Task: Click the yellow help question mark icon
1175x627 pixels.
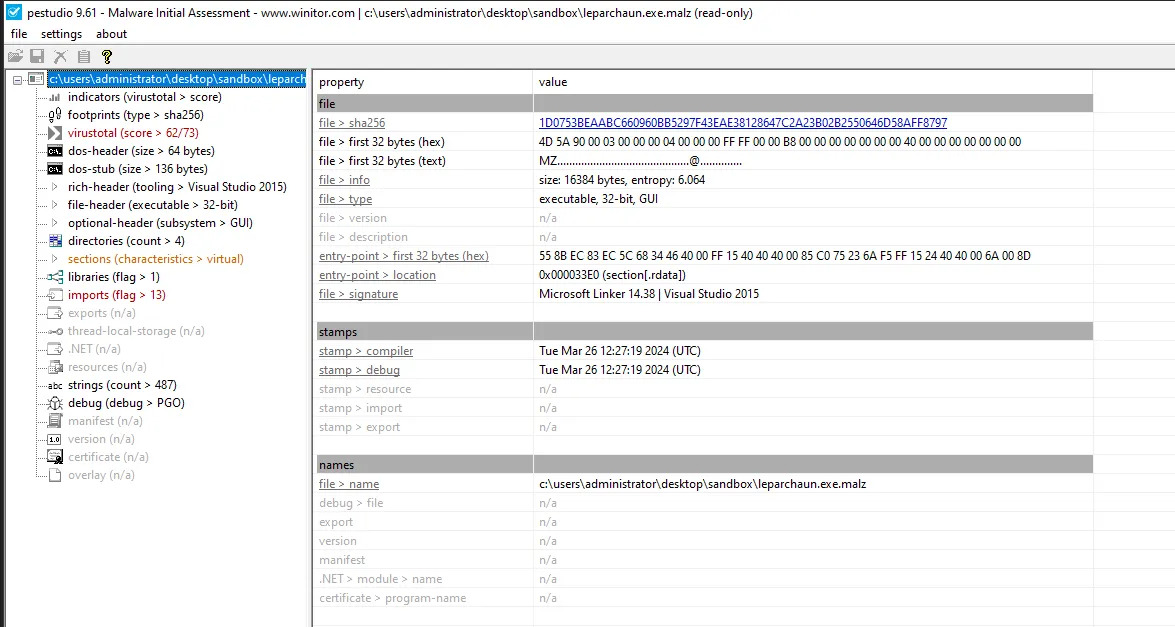Action: (107, 57)
